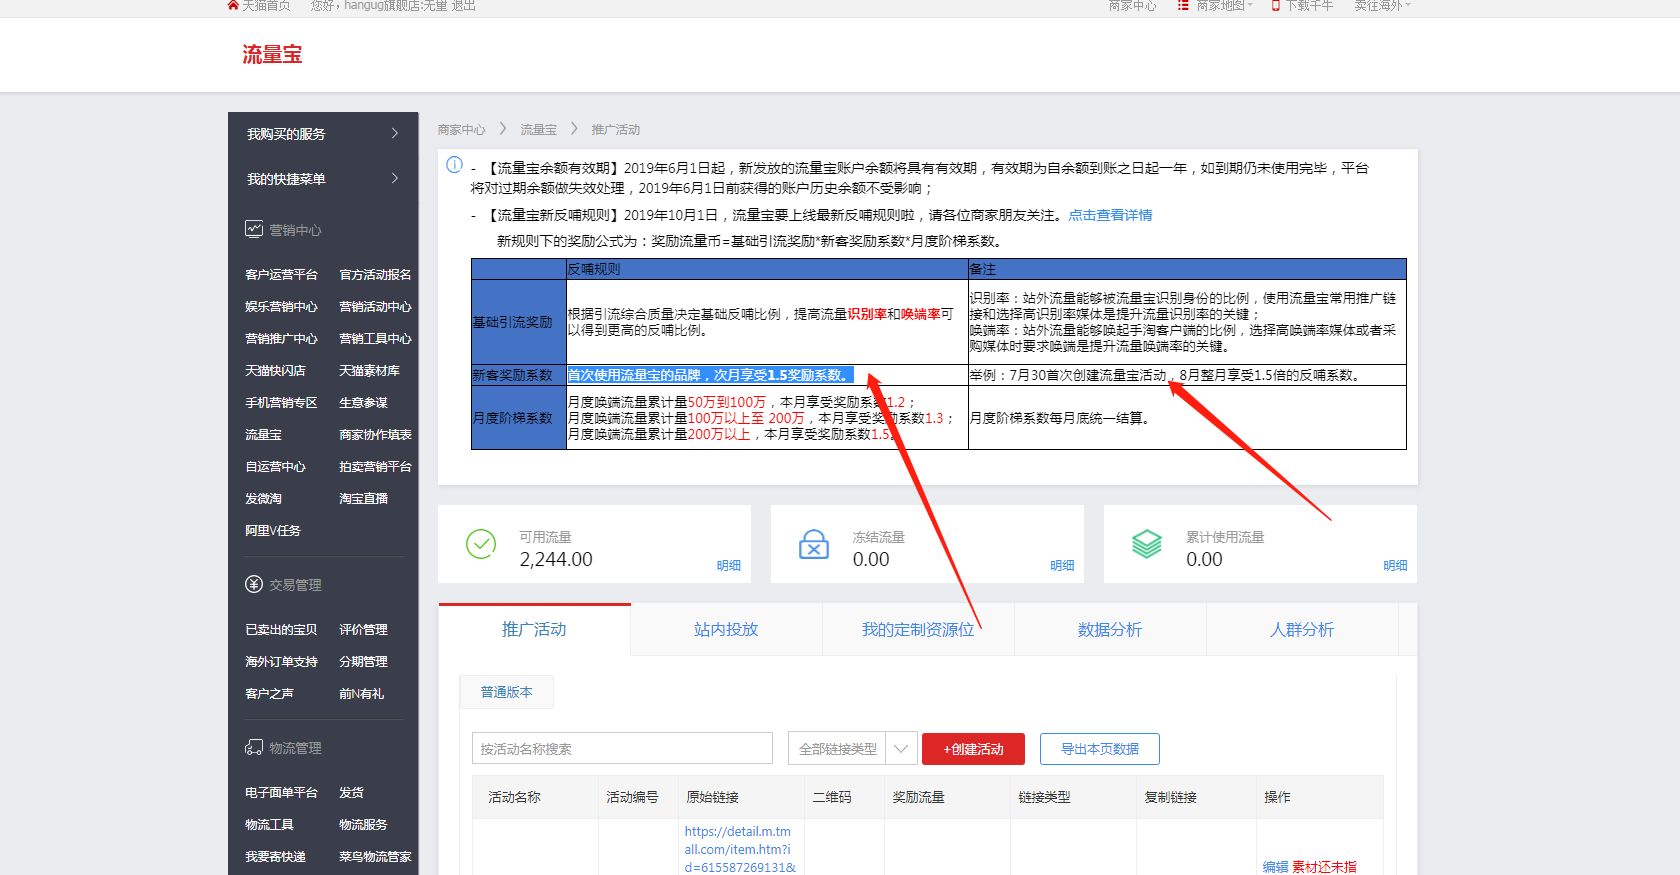Open the detail.m.tmall.com original link
The height and width of the screenshot is (875, 1680).
point(739,849)
